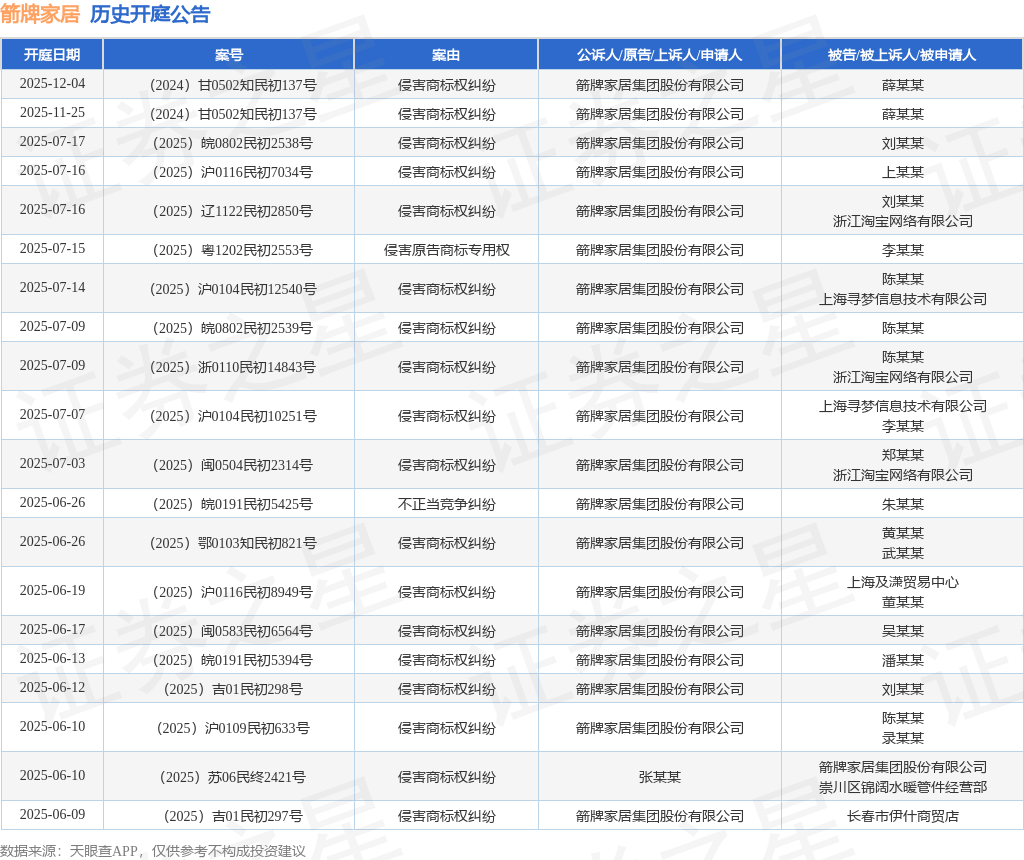Click 上海寻梦信息技术有限公司 in the 沪0104民初12540号 row
The image size is (1024, 860).
[x=903, y=298]
